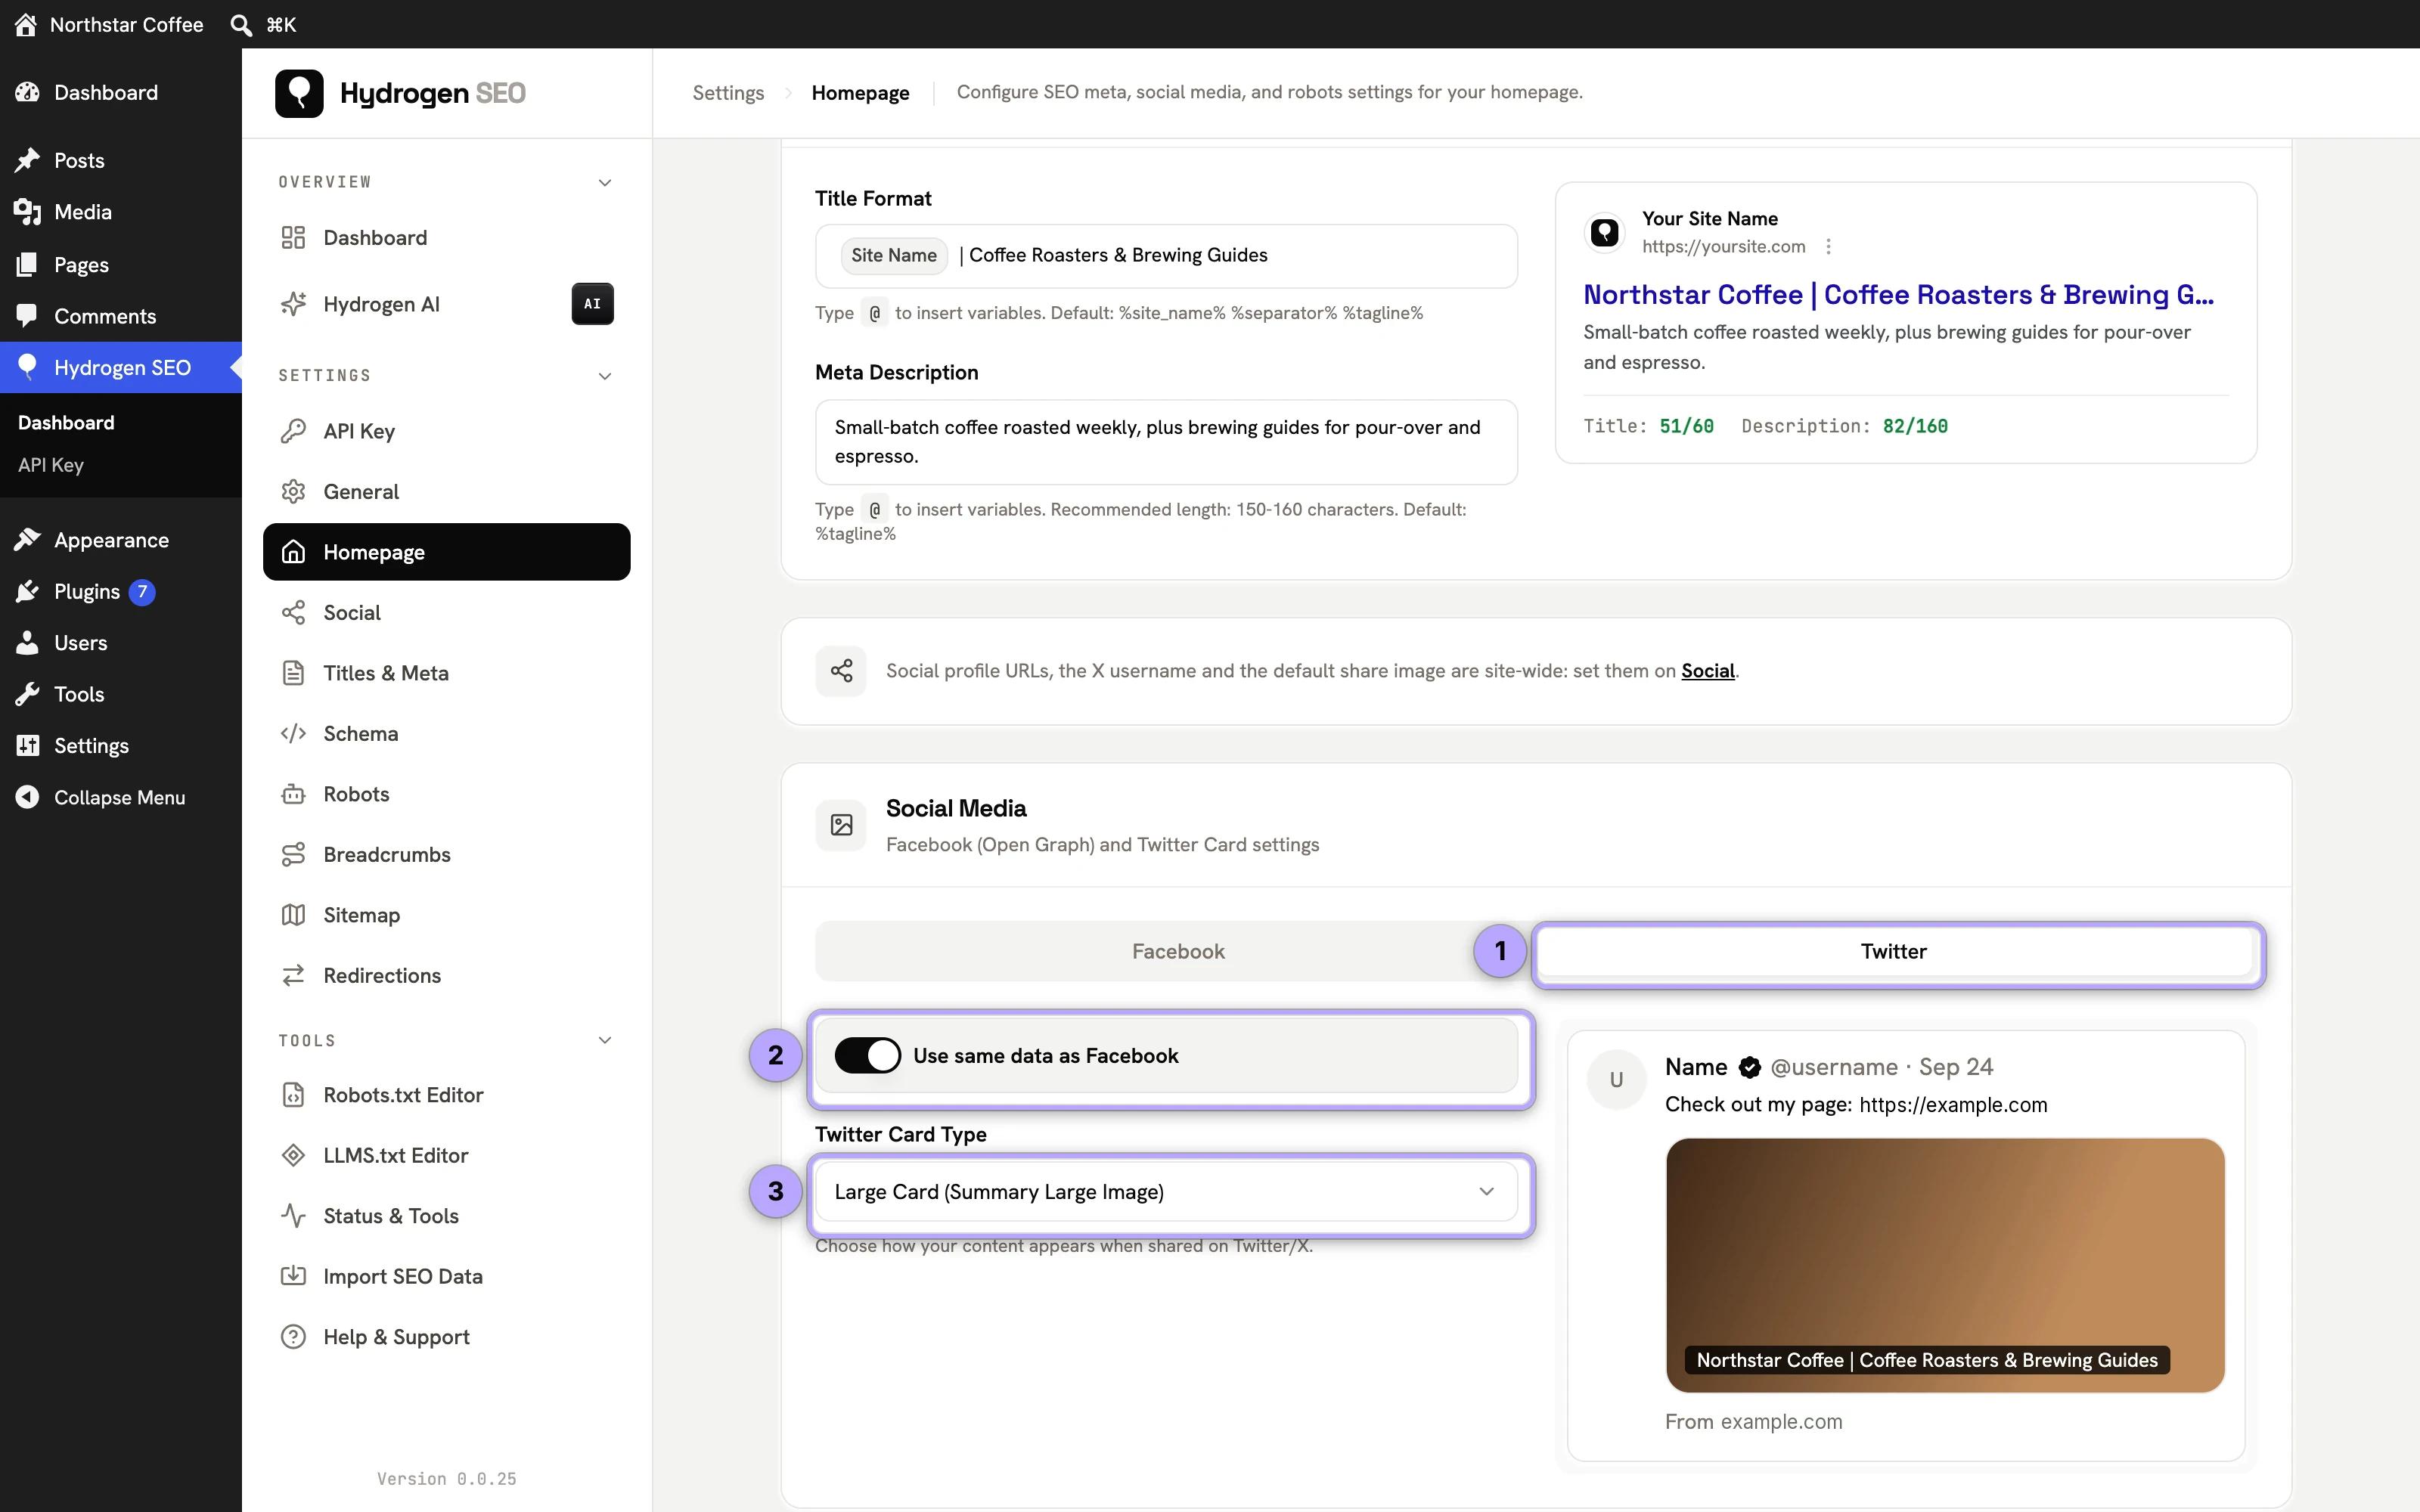Viewport: 2420px width, 1512px height.
Task: Click the Hydrogen SEO logo icon
Action: (x=299, y=93)
